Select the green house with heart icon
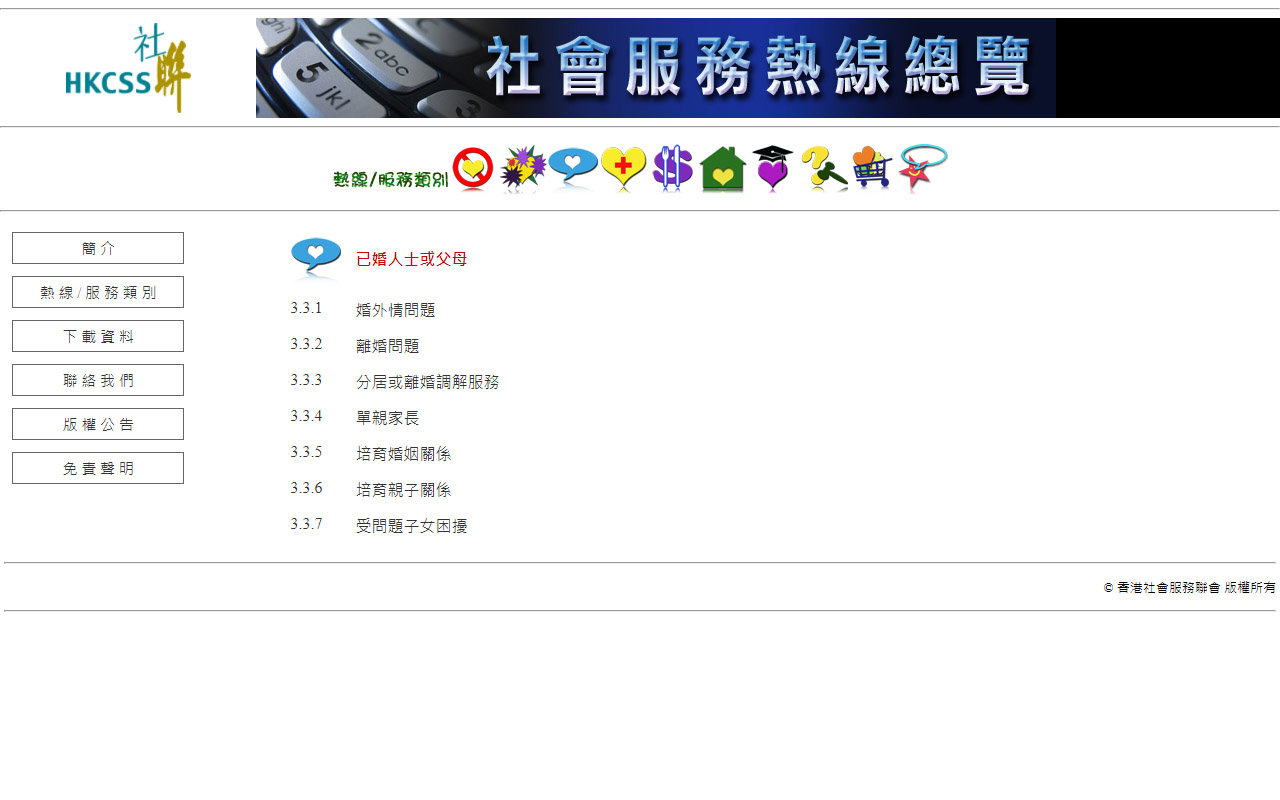 pyautogui.click(x=723, y=169)
